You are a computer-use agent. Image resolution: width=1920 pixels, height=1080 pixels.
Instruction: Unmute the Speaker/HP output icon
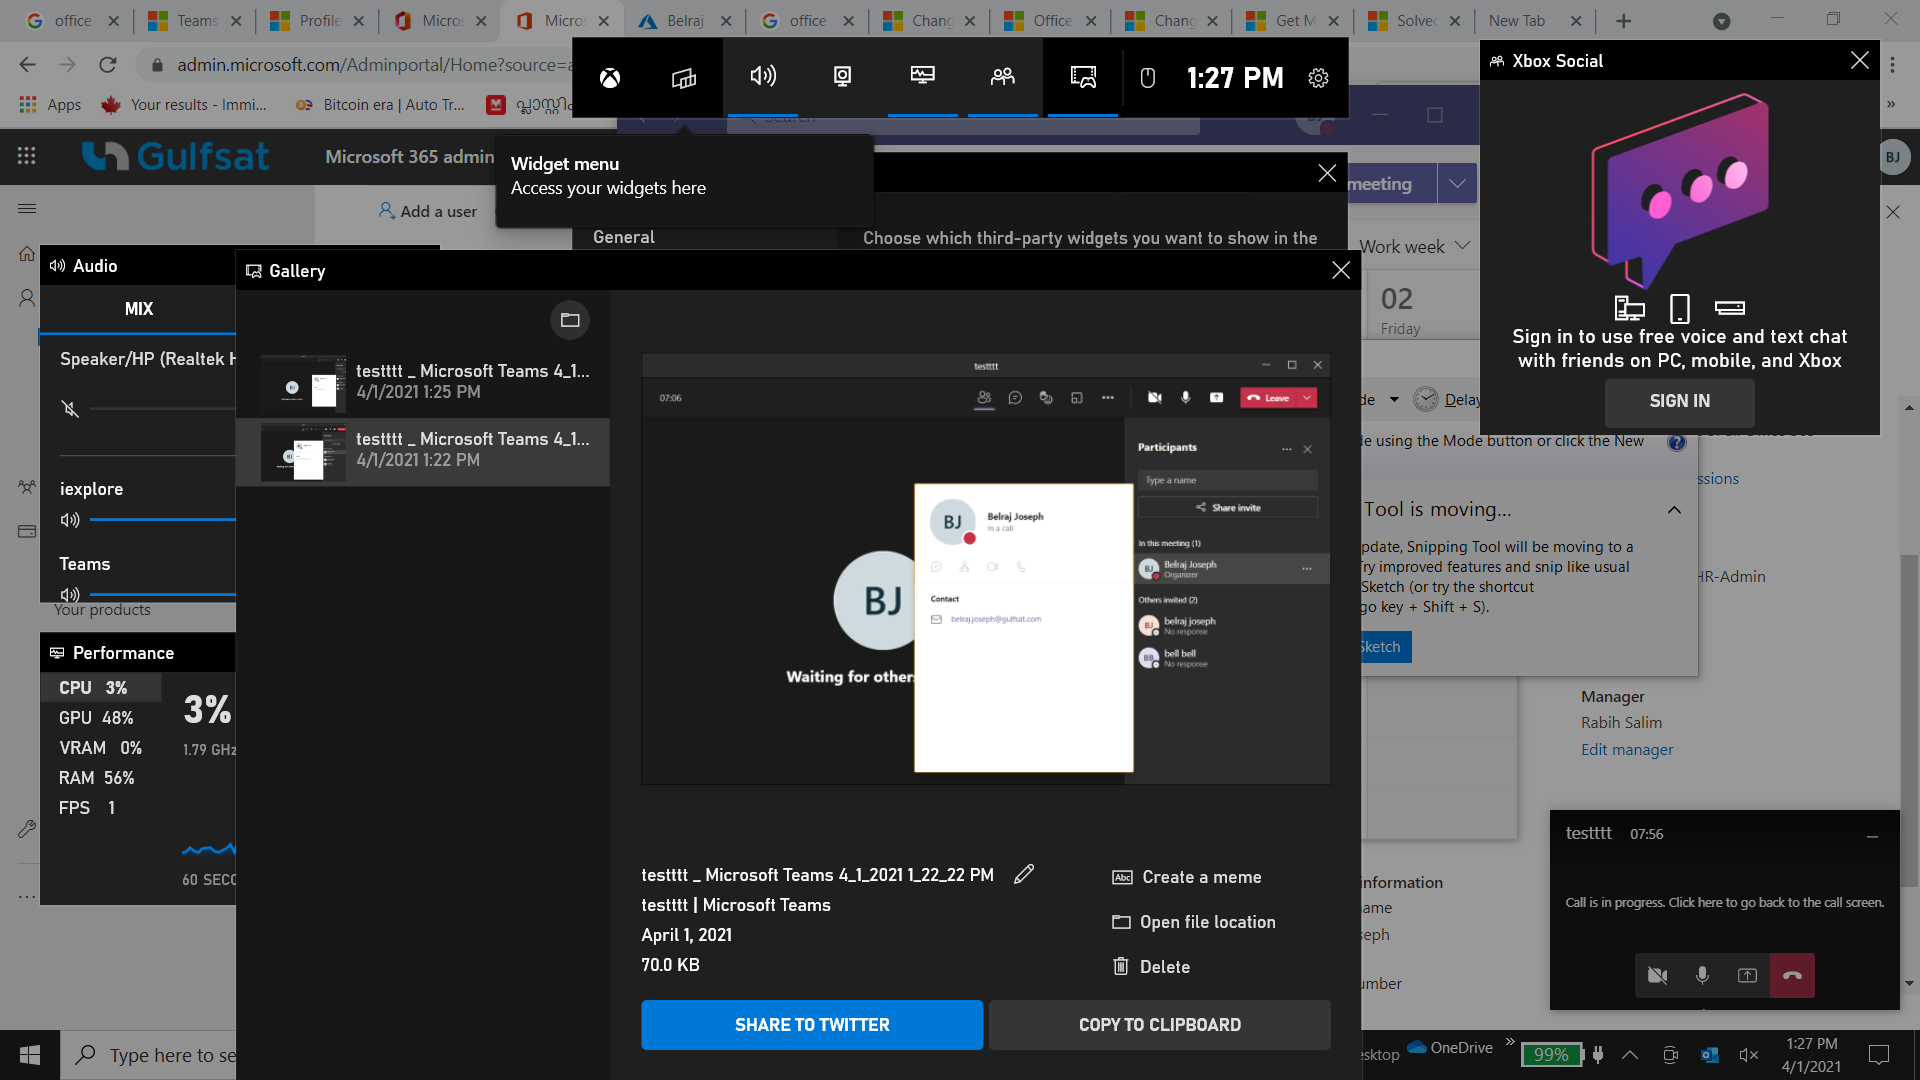70,409
